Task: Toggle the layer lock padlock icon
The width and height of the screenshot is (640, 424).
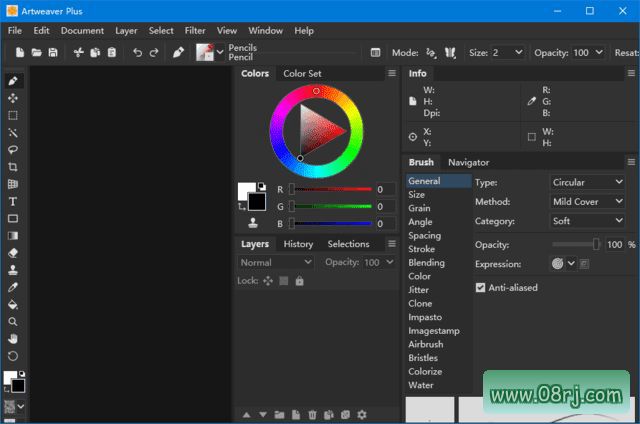Action: point(300,281)
